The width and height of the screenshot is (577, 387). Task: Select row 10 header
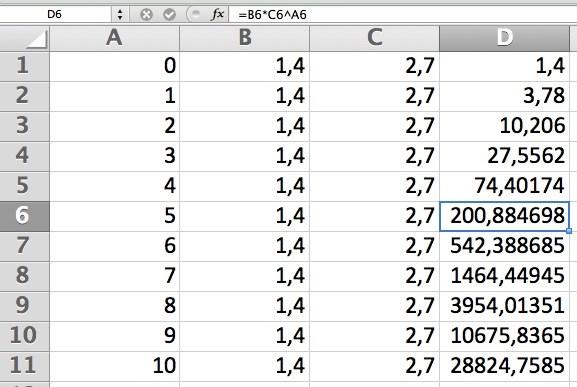click(x=25, y=336)
